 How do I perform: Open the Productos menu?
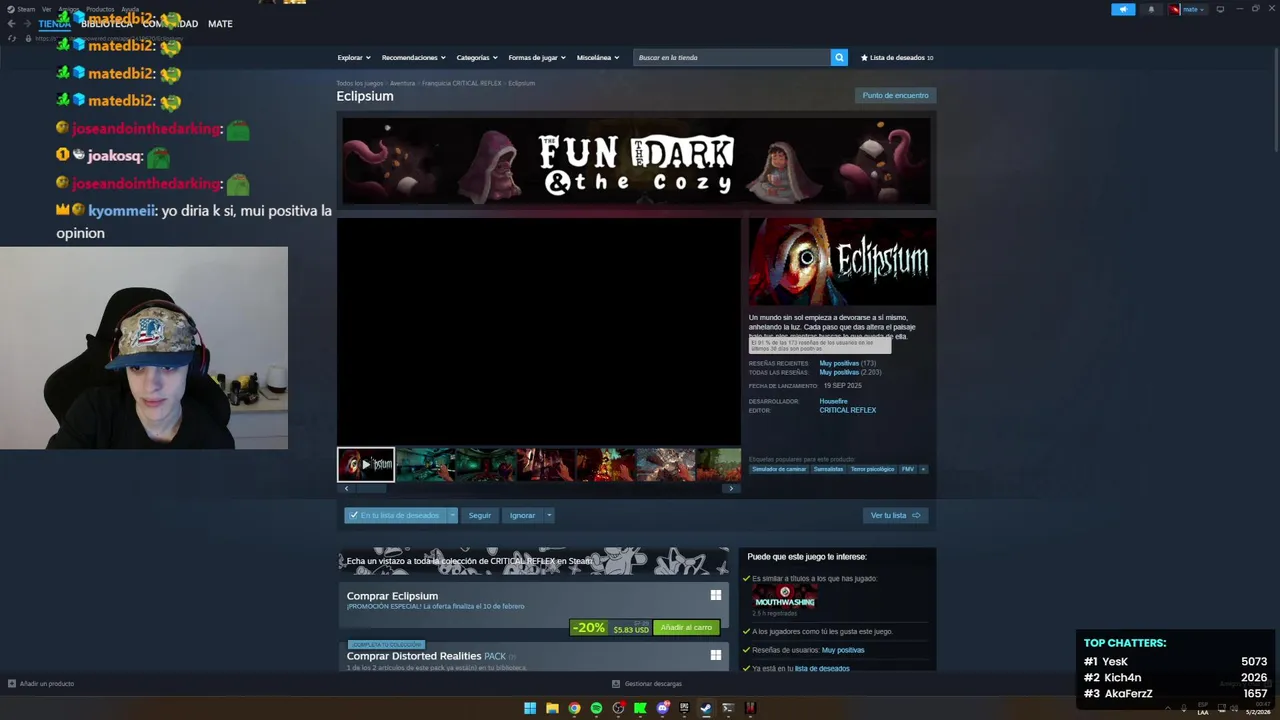point(100,9)
